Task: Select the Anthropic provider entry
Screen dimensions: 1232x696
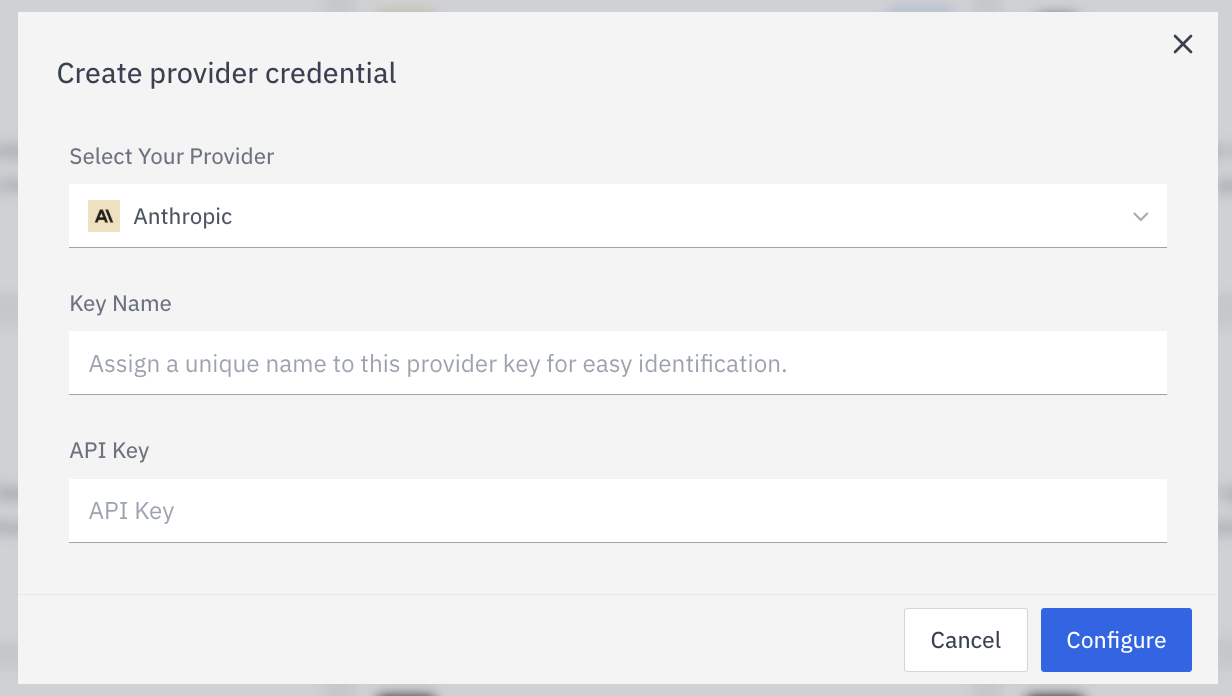Action: point(400,216)
